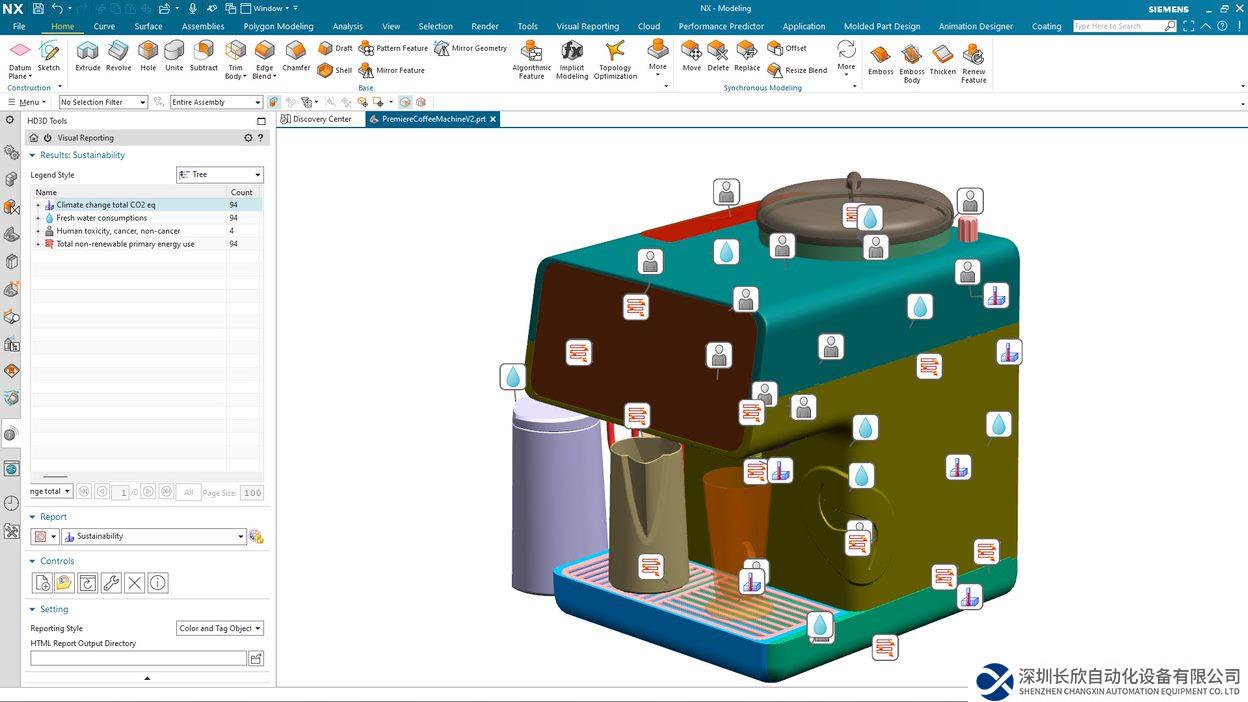This screenshot has width=1248, height=702.
Task: Collapse the Results: Sustainability section
Action: (32, 155)
